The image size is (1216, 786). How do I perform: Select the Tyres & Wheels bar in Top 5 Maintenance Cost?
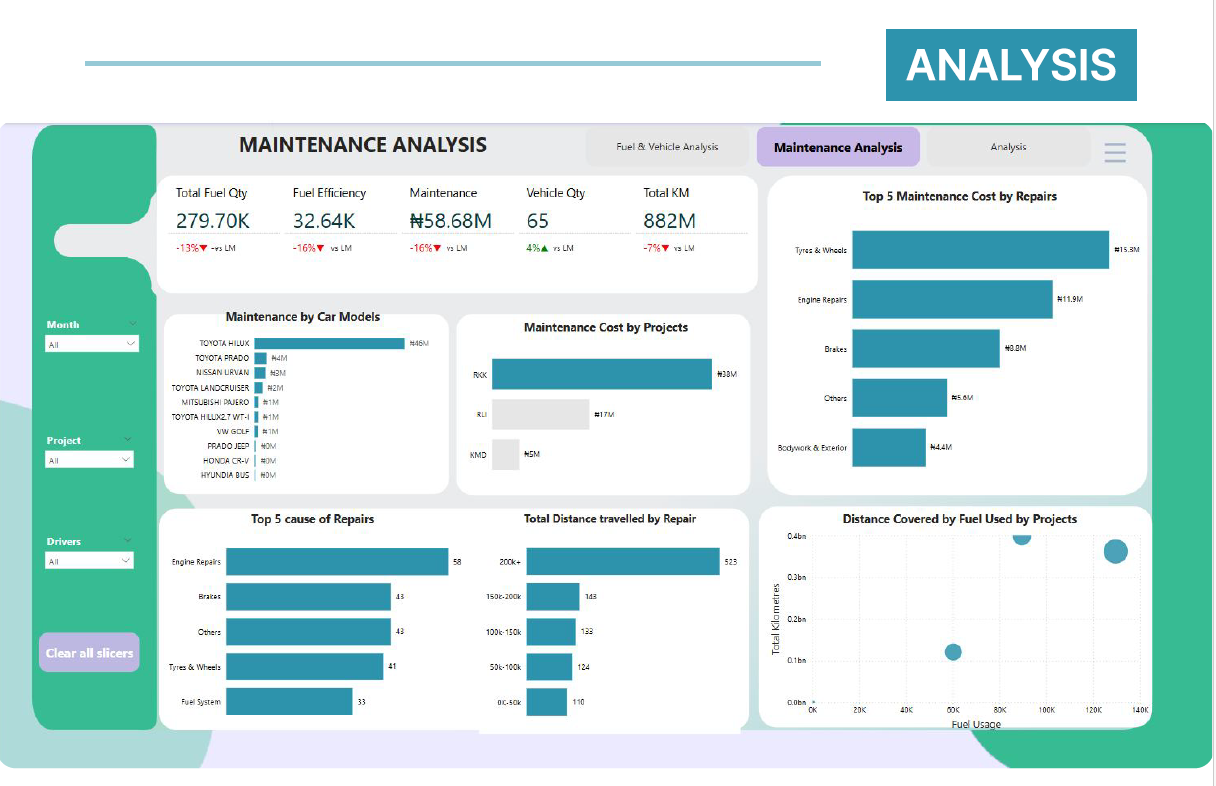[980, 250]
